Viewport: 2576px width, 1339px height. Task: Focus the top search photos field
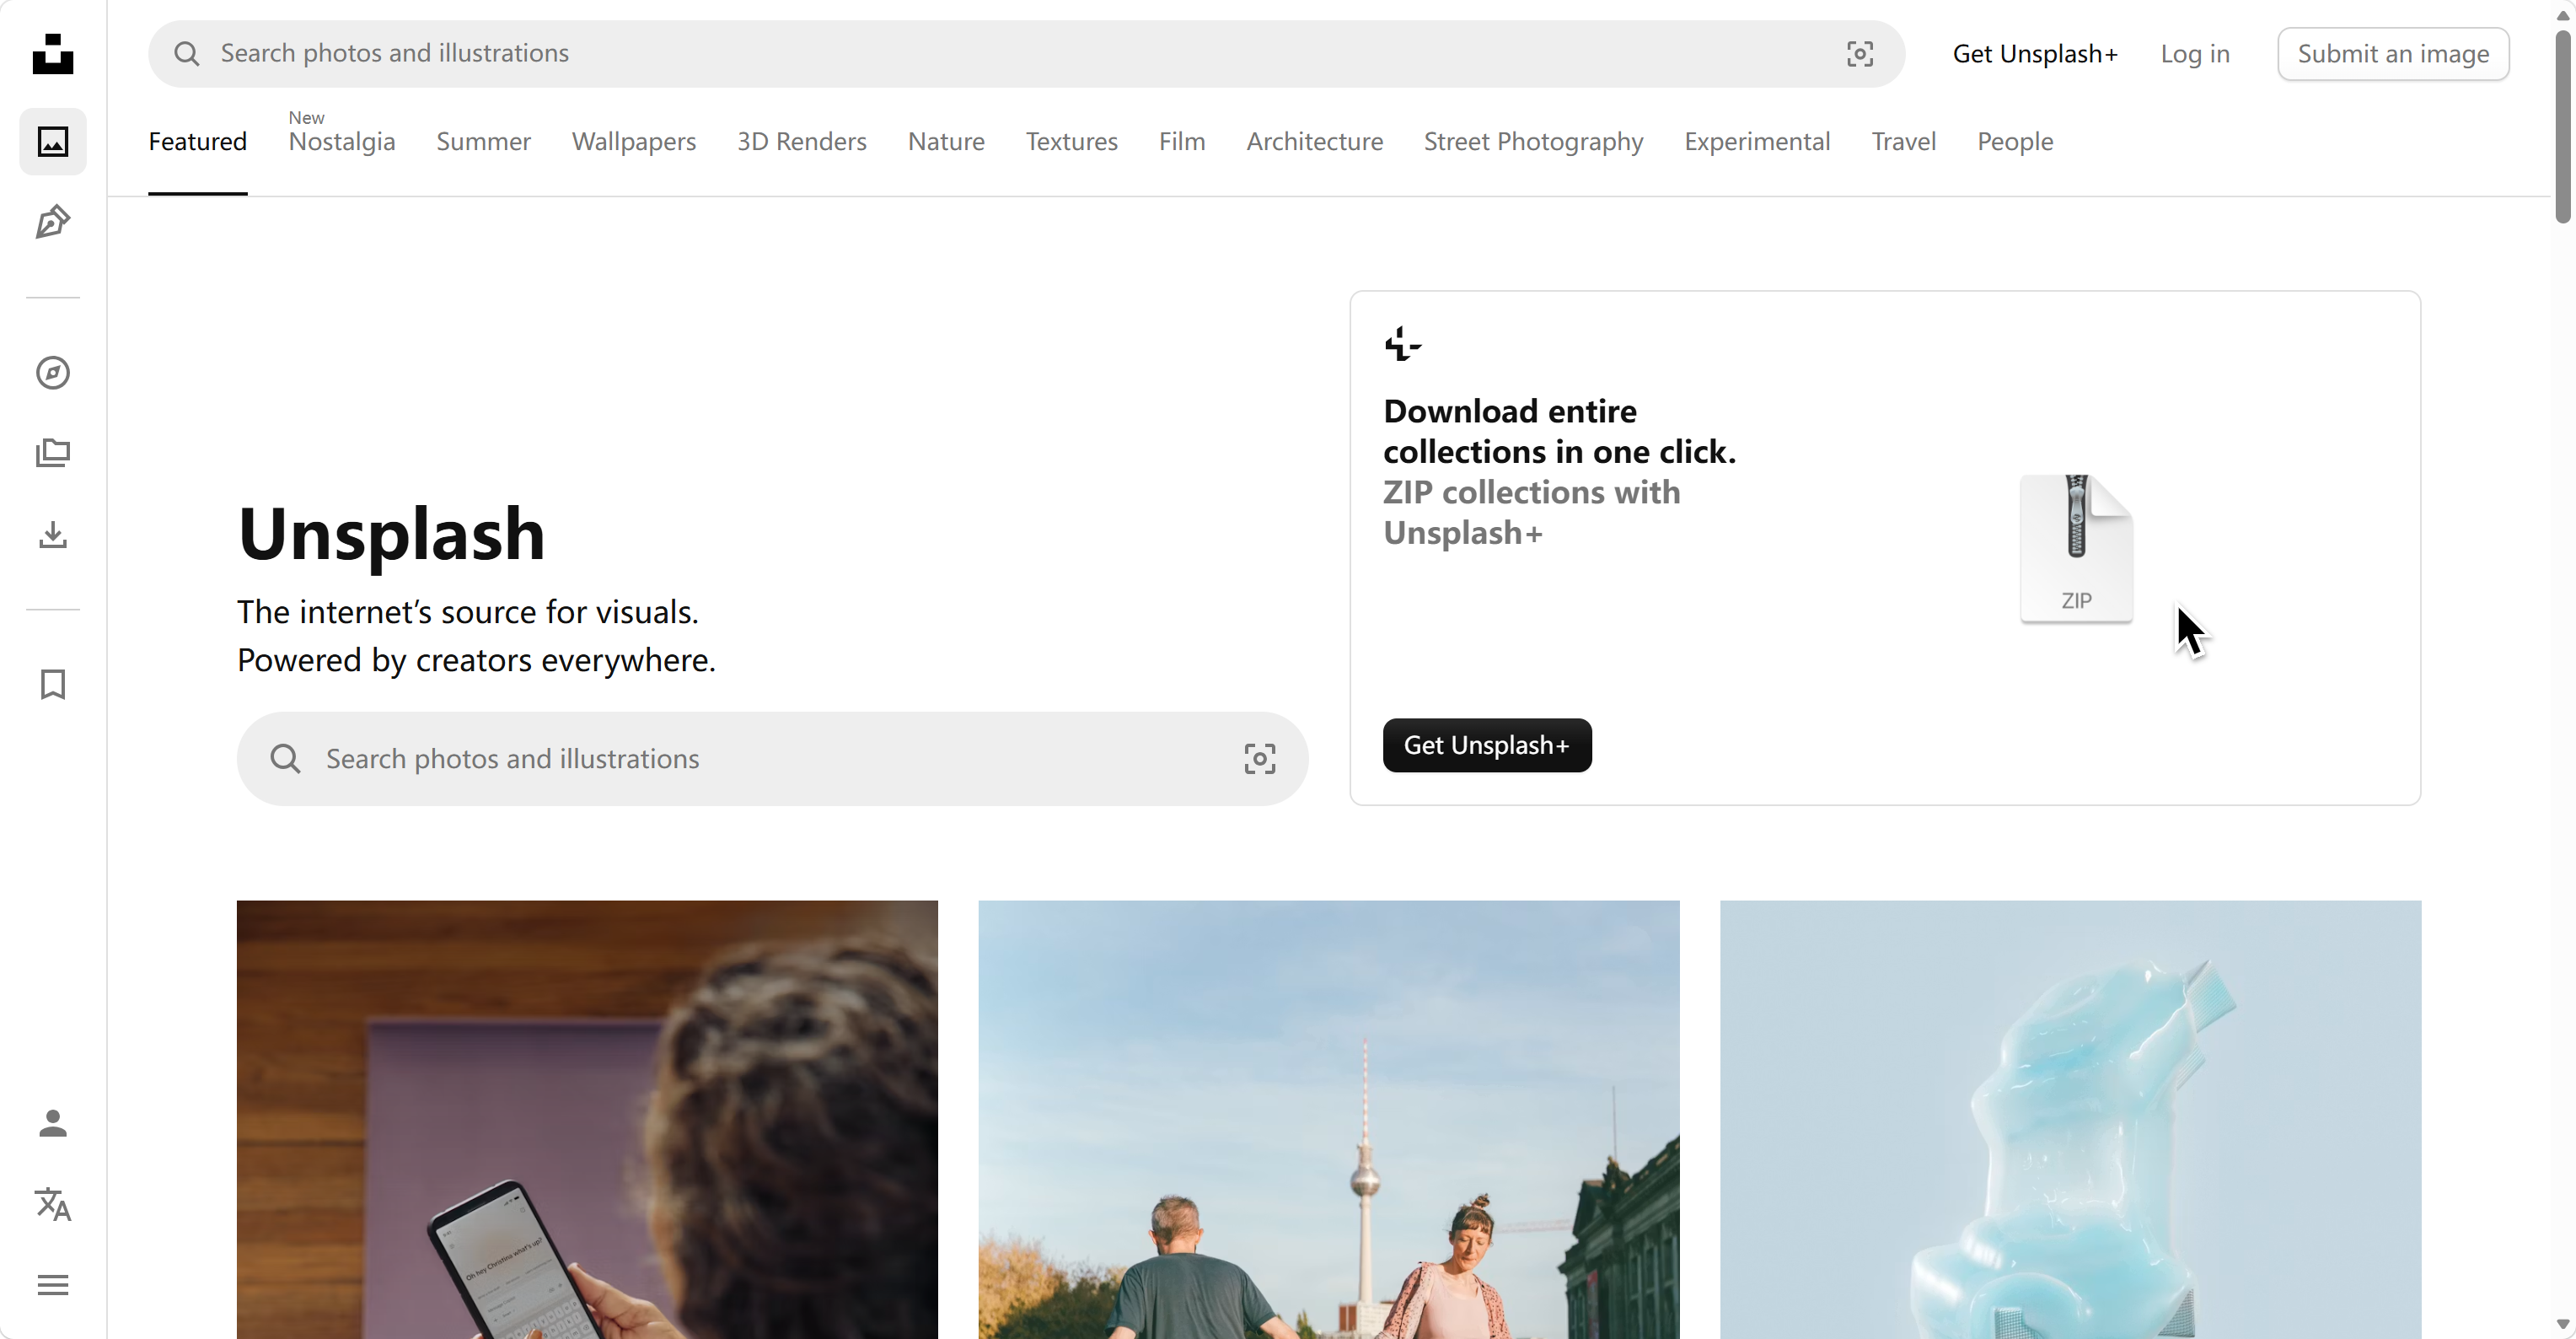click(1027, 54)
